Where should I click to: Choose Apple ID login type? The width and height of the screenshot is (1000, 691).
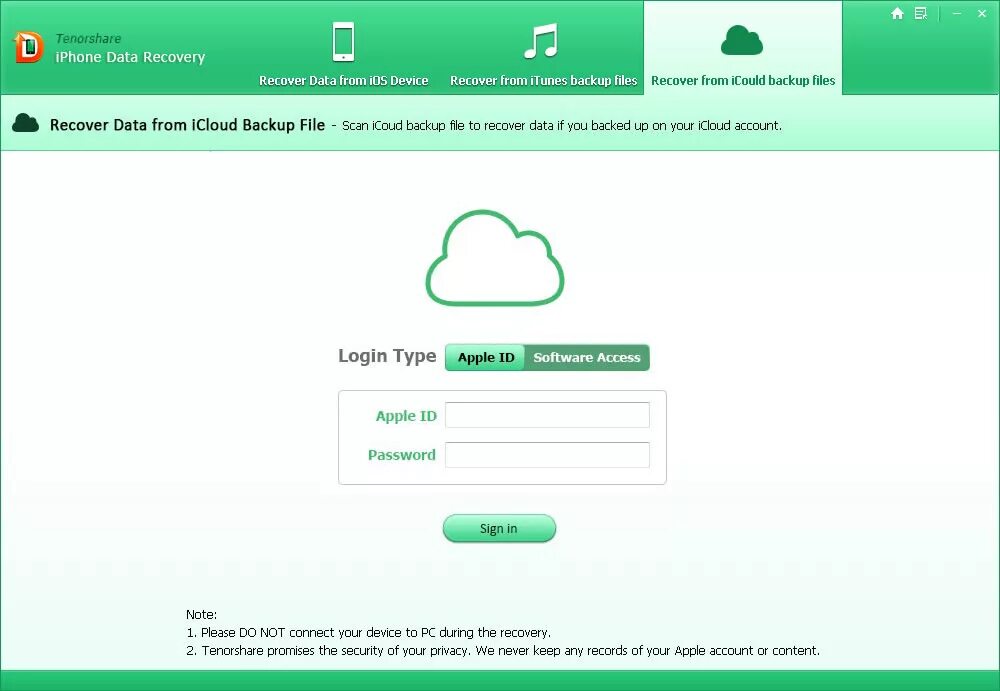tap(485, 357)
